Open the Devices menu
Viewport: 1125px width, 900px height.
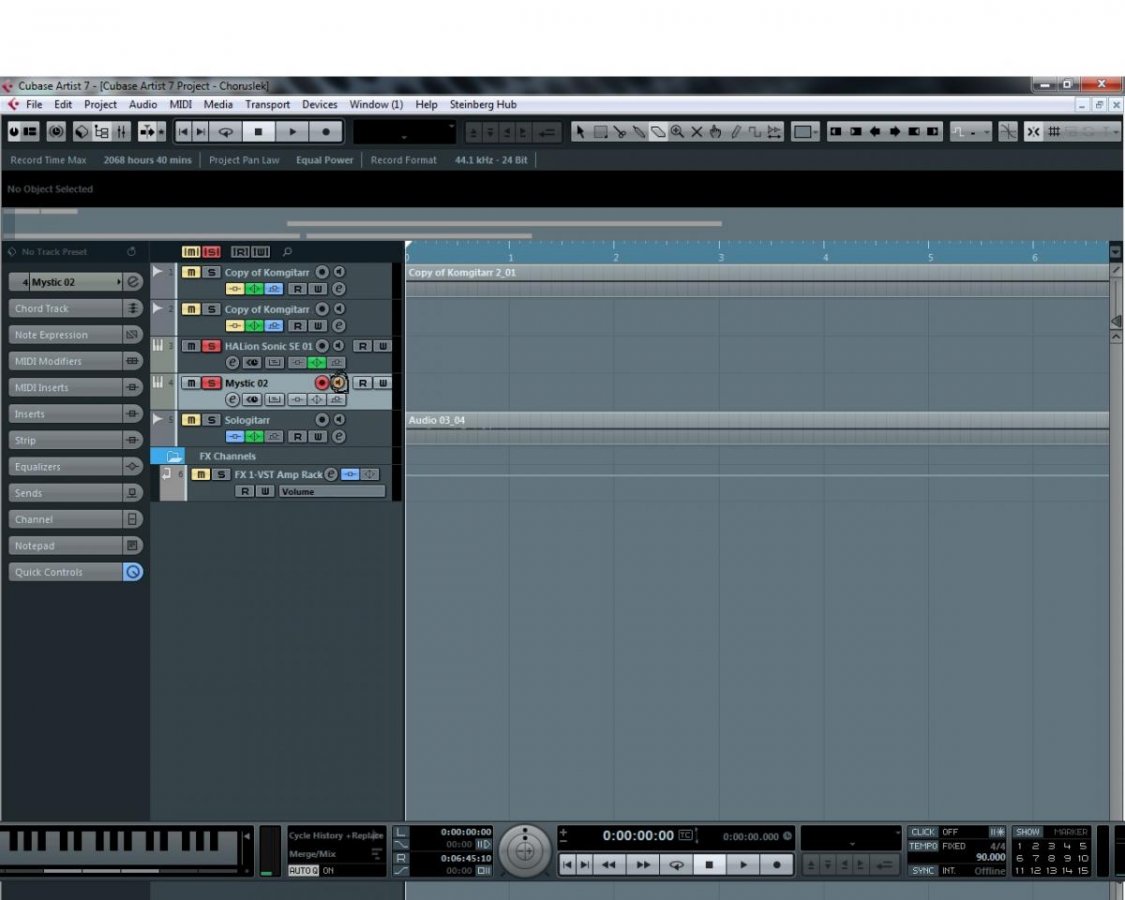(x=319, y=105)
